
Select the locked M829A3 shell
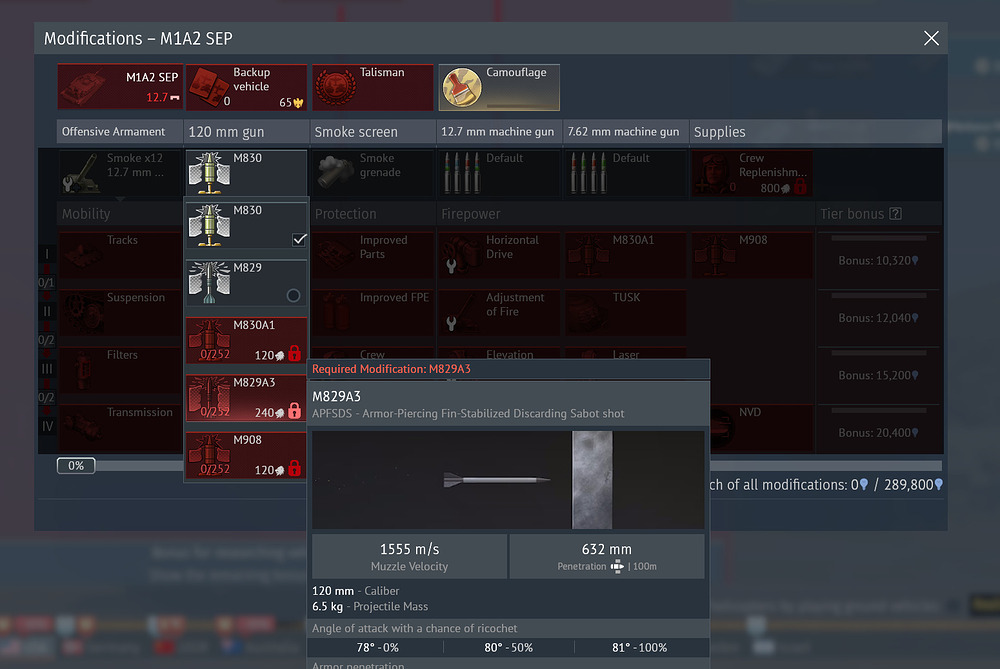(246, 397)
